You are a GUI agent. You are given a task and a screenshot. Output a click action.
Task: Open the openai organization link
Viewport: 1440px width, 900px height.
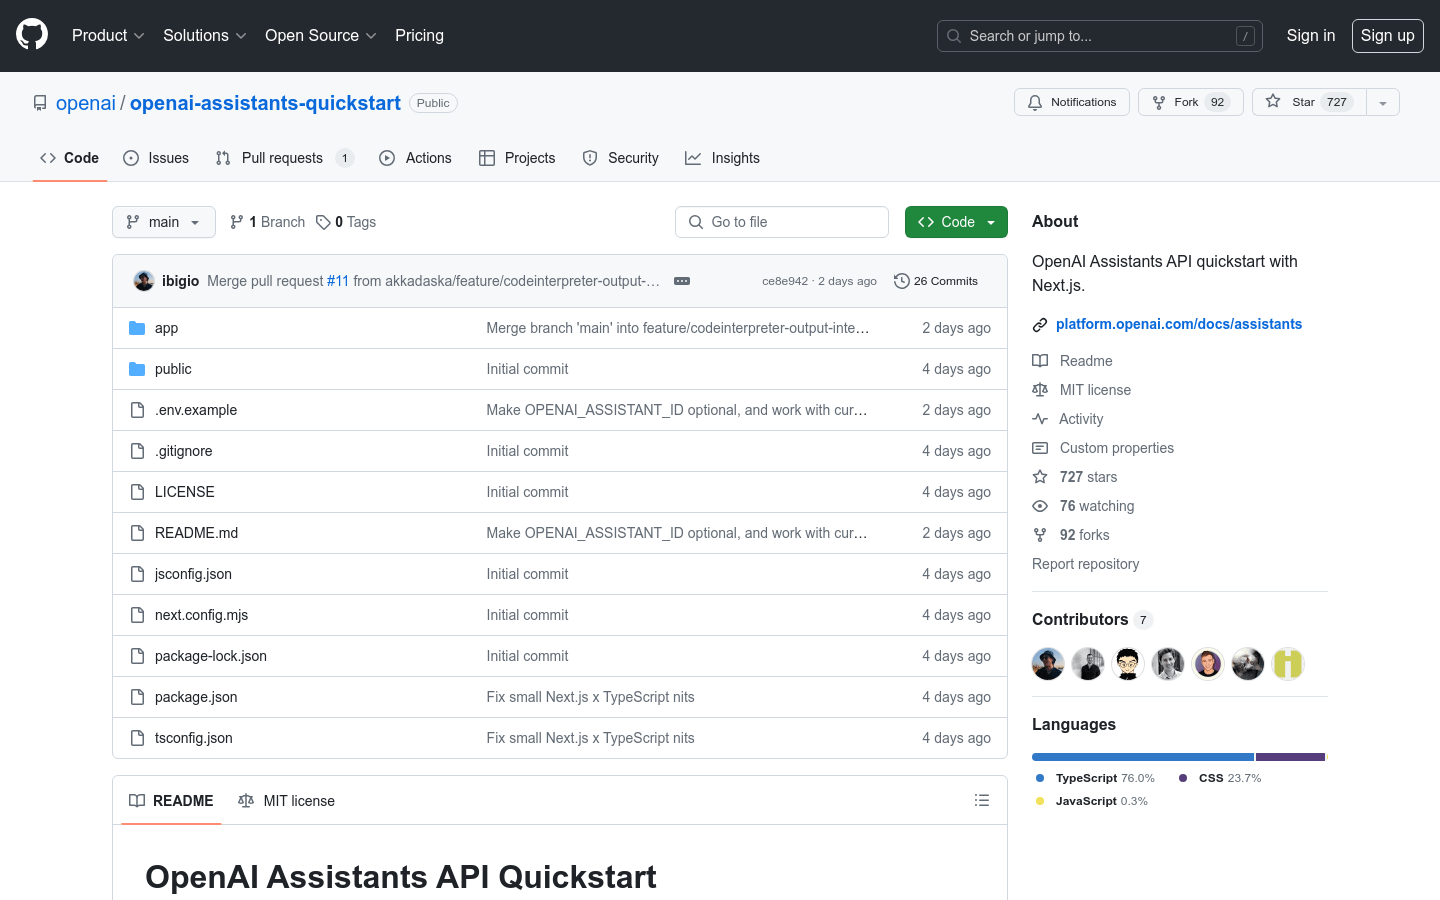click(86, 103)
